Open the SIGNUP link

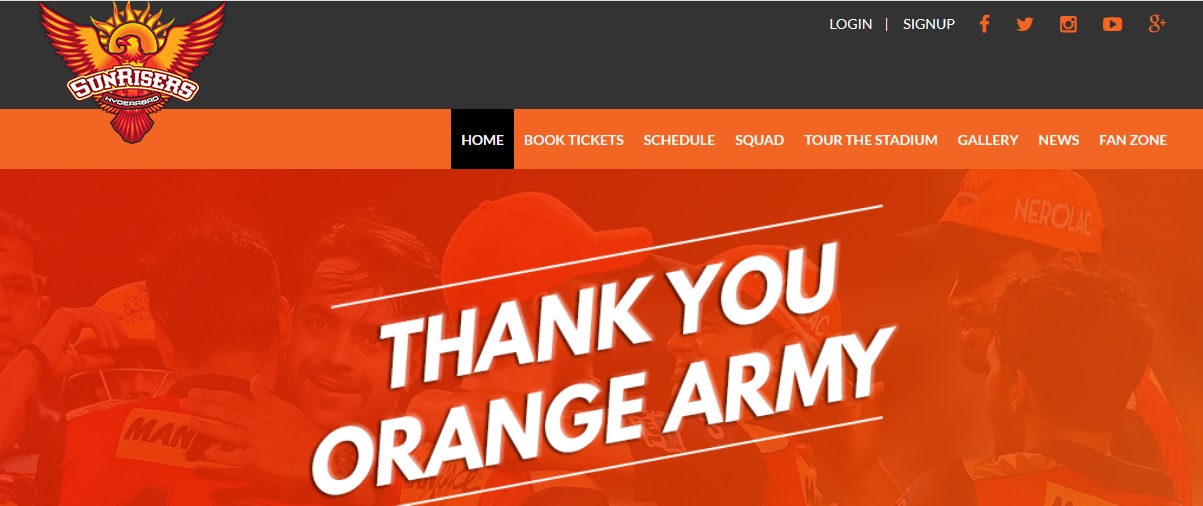point(929,24)
